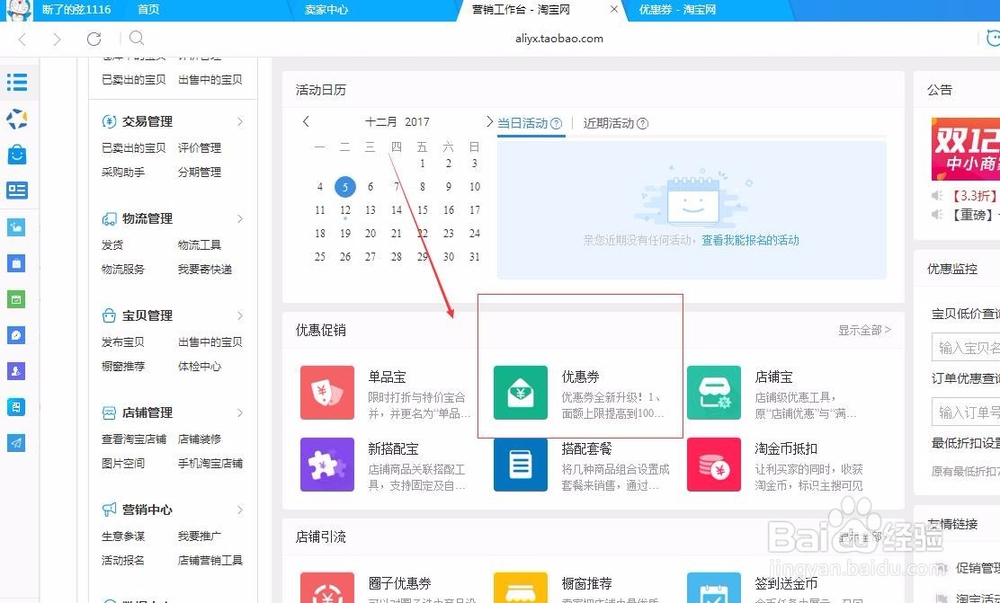Click the green calendar sidebar icon
The width and height of the screenshot is (1000, 603).
coord(17,299)
